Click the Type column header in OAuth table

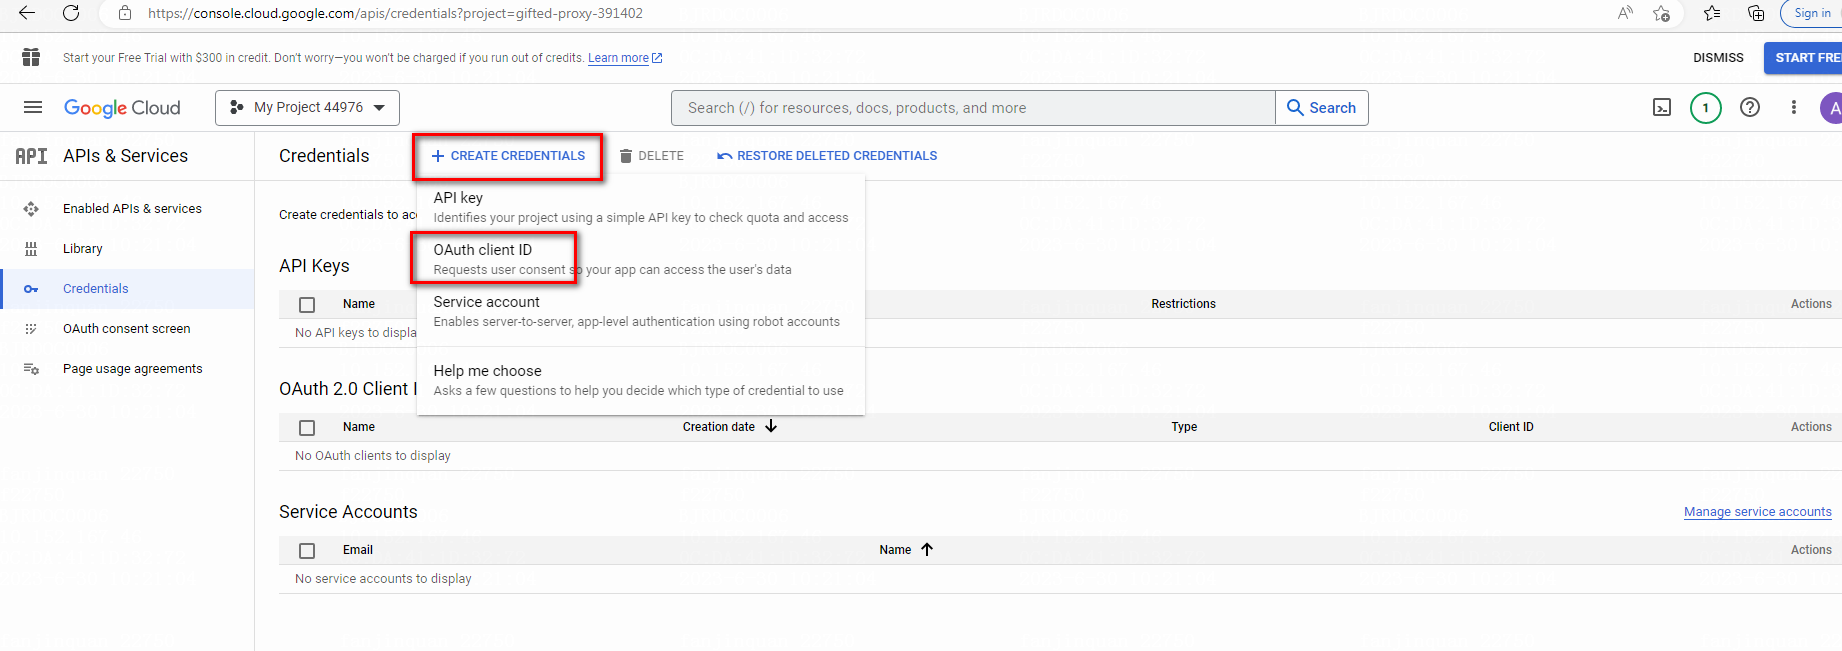[1184, 427]
